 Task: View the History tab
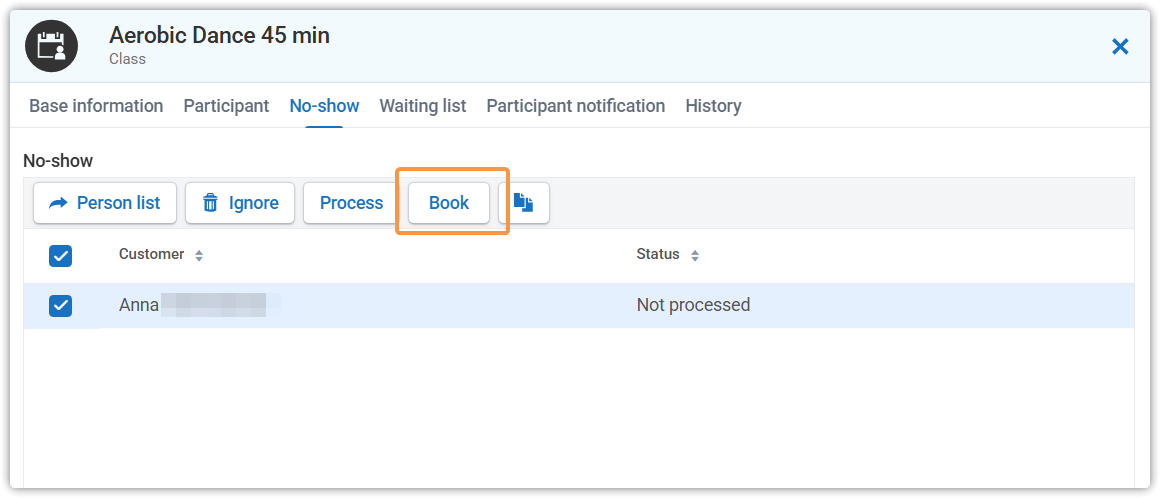pos(713,106)
